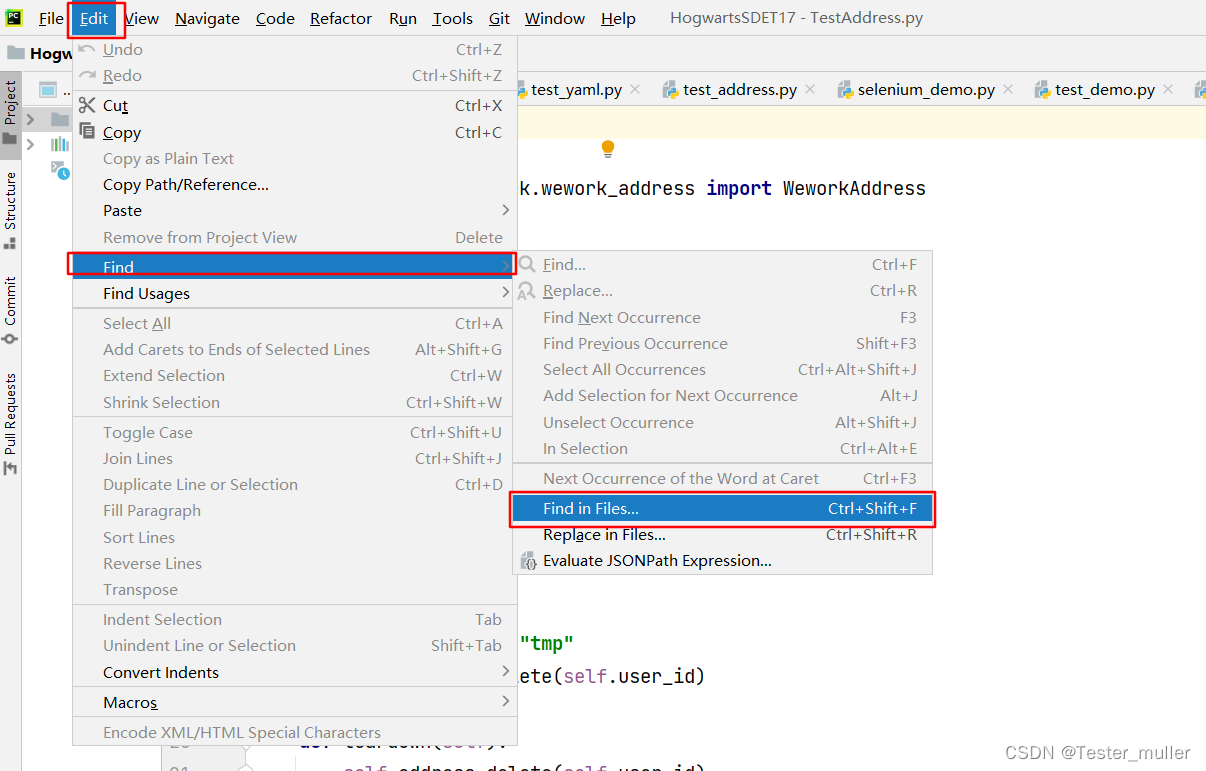Toggle the Pull Requests tool window
The height and width of the screenshot is (771, 1206).
tap(10, 424)
